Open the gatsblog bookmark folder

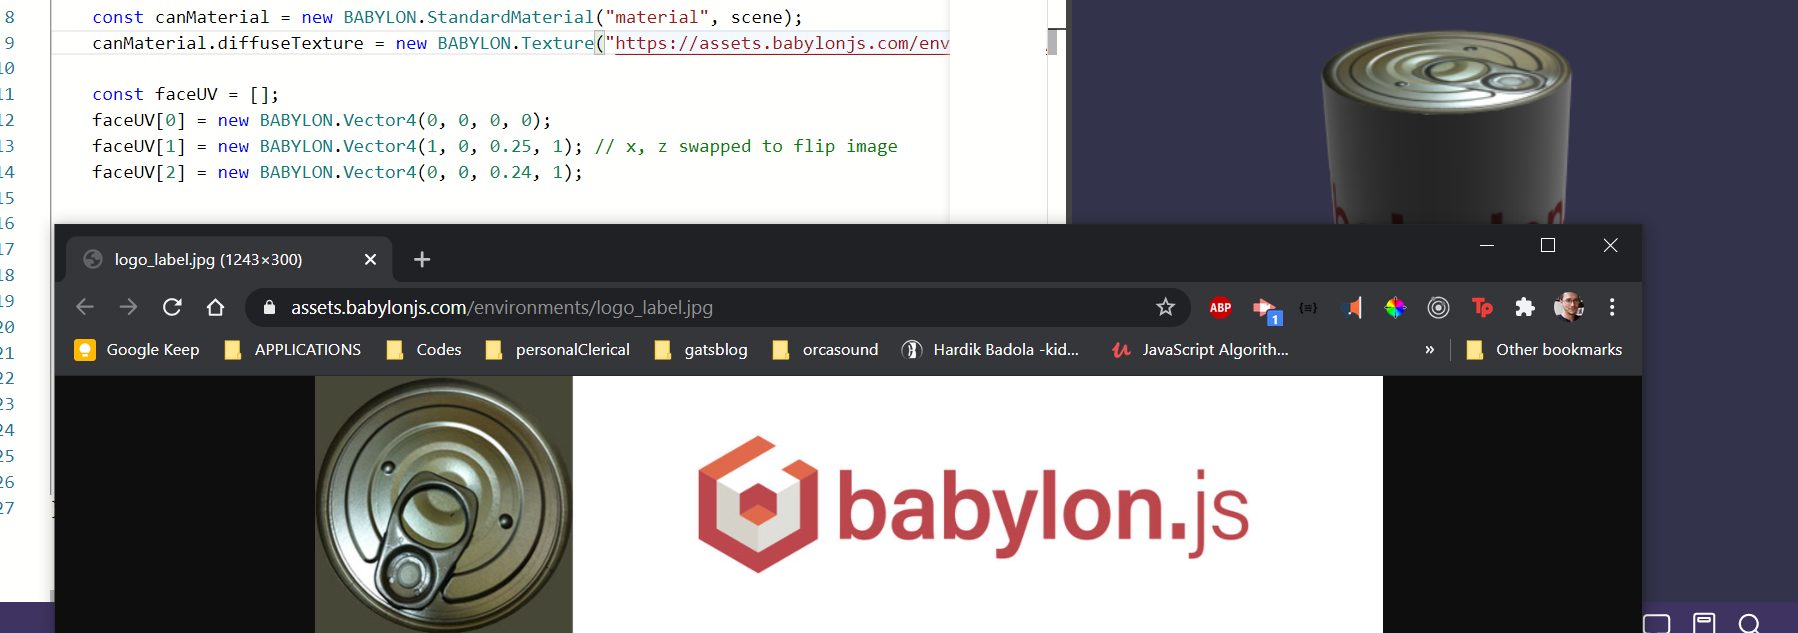(701, 349)
